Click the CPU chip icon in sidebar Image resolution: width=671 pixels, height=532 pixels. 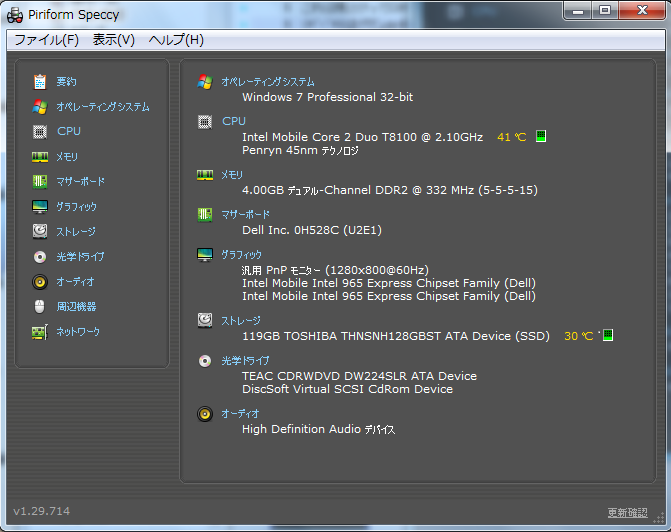40,132
